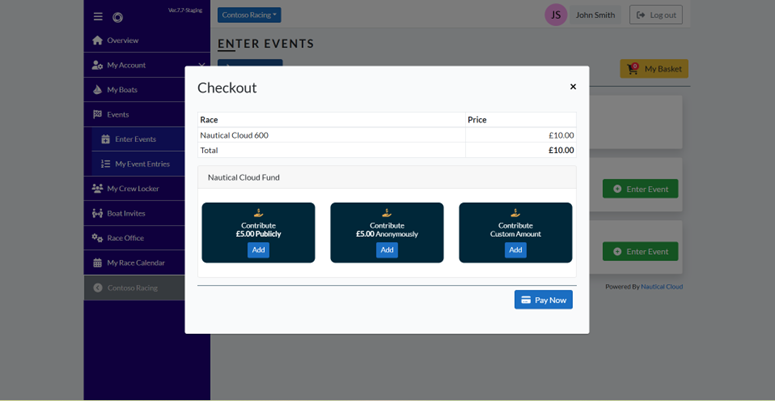Click the JS user avatar
The image size is (775, 401).
[x=556, y=15]
